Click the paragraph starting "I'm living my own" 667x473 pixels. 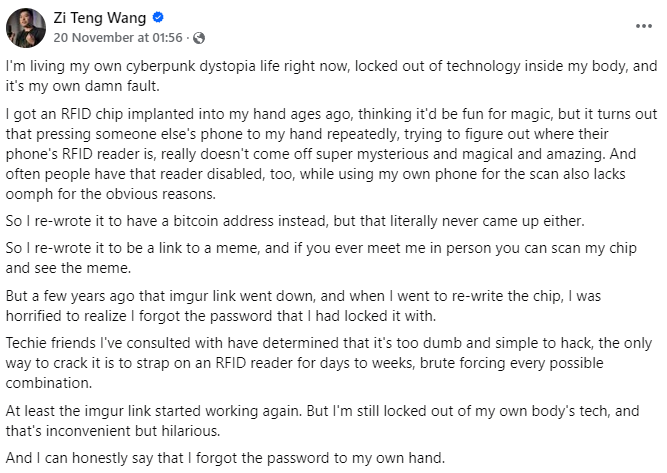click(330, 76)
